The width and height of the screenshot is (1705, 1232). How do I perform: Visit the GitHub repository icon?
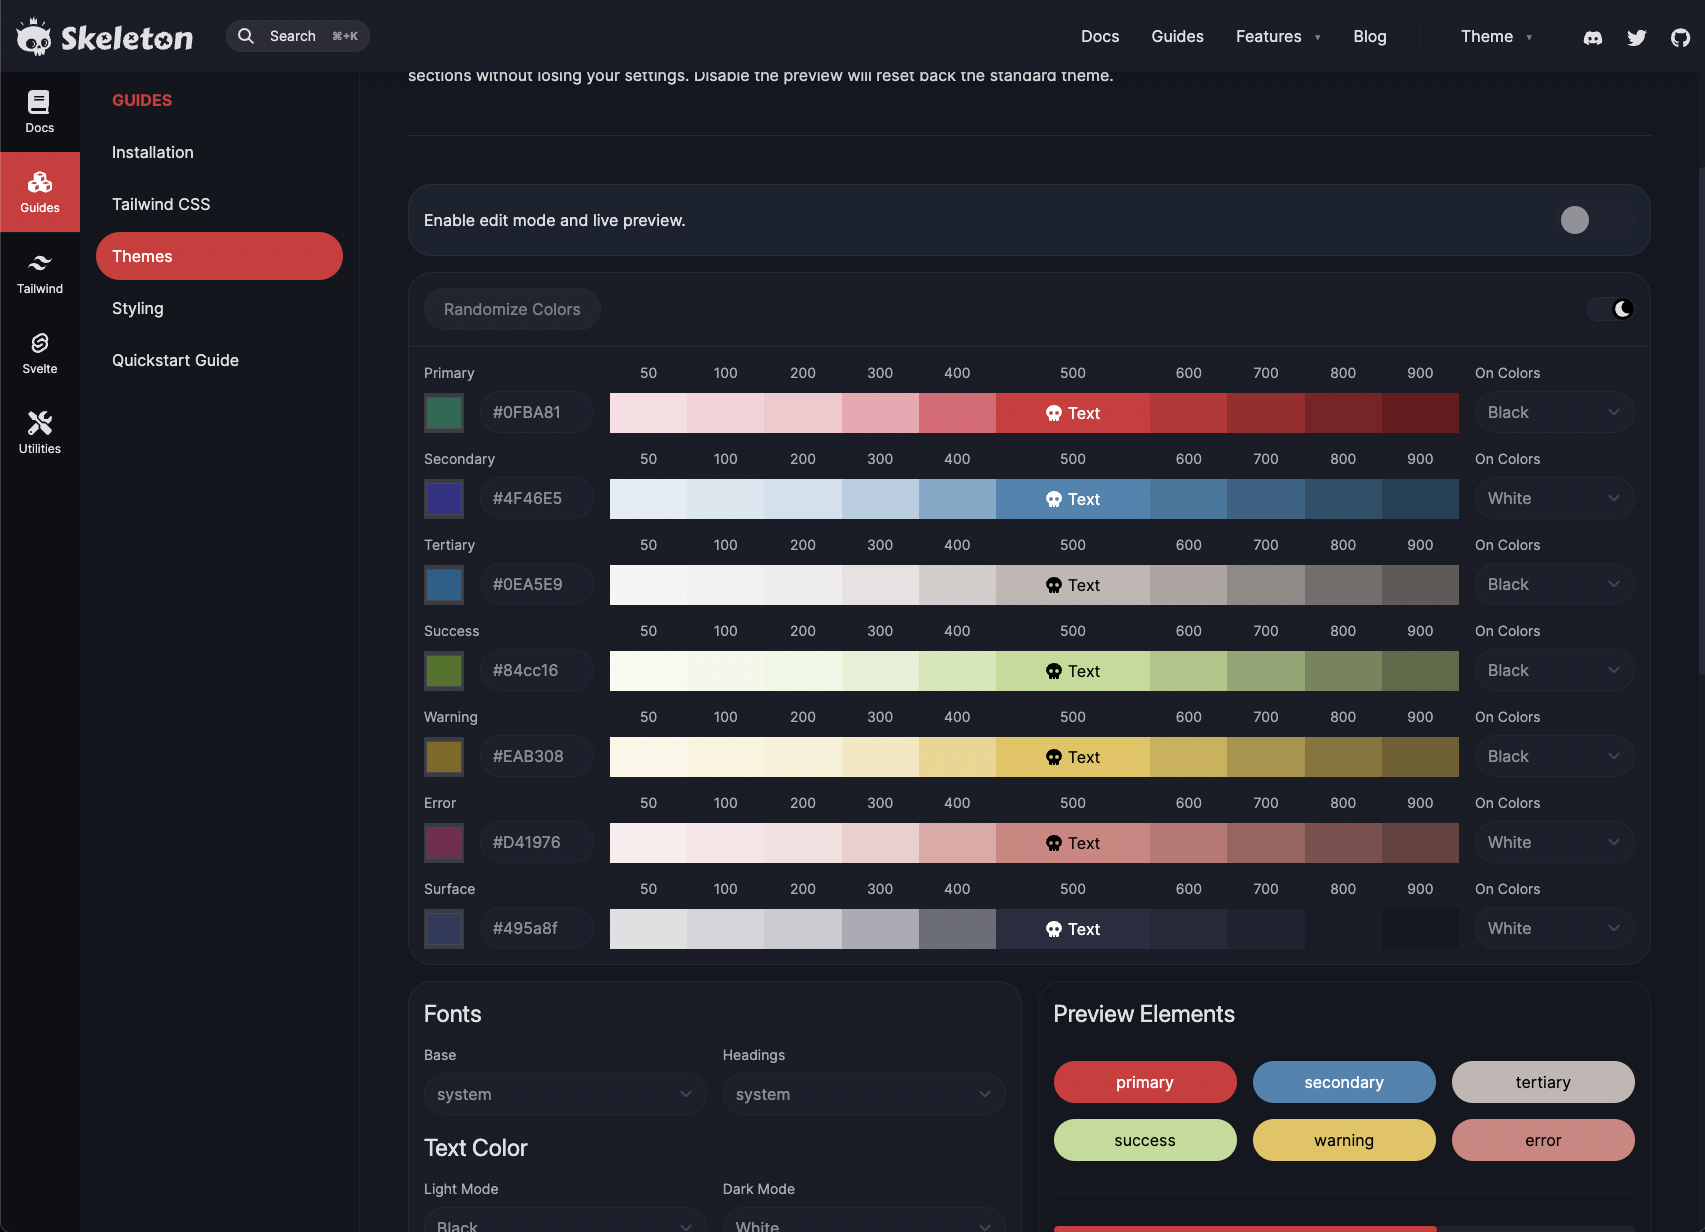(1681, 37)
